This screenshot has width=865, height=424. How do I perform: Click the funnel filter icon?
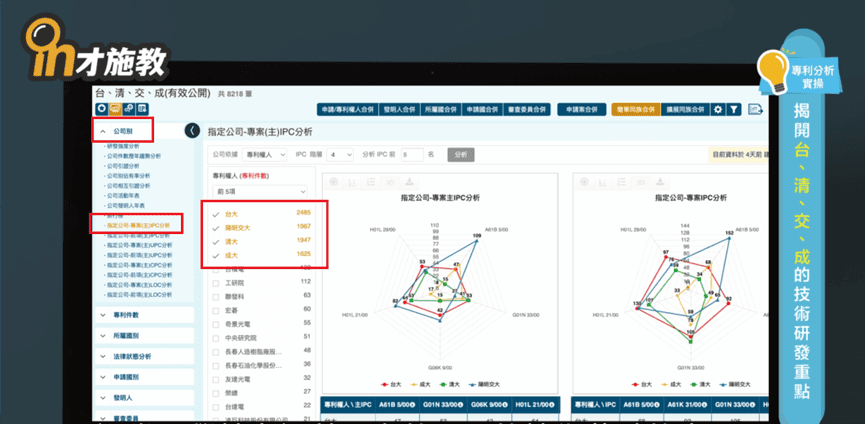(x=733, y=109)
